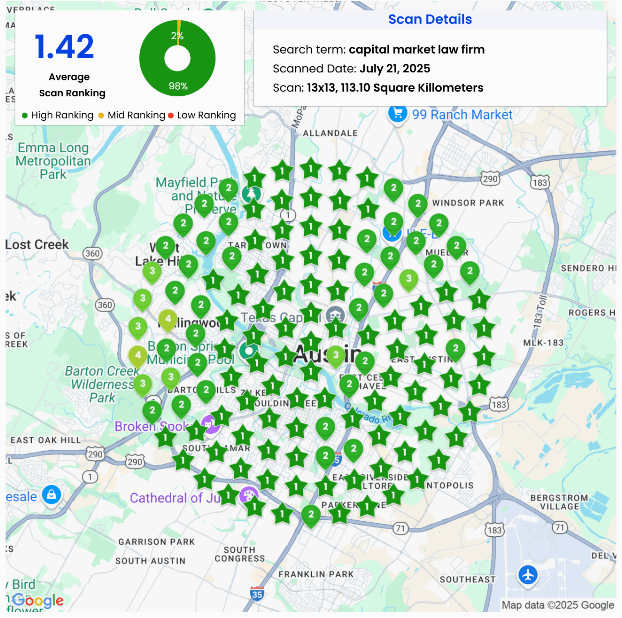Click the 99 Ranch Market shopping cart icon
The width and height of the screenshot is (622, 618).
(397, 114)
